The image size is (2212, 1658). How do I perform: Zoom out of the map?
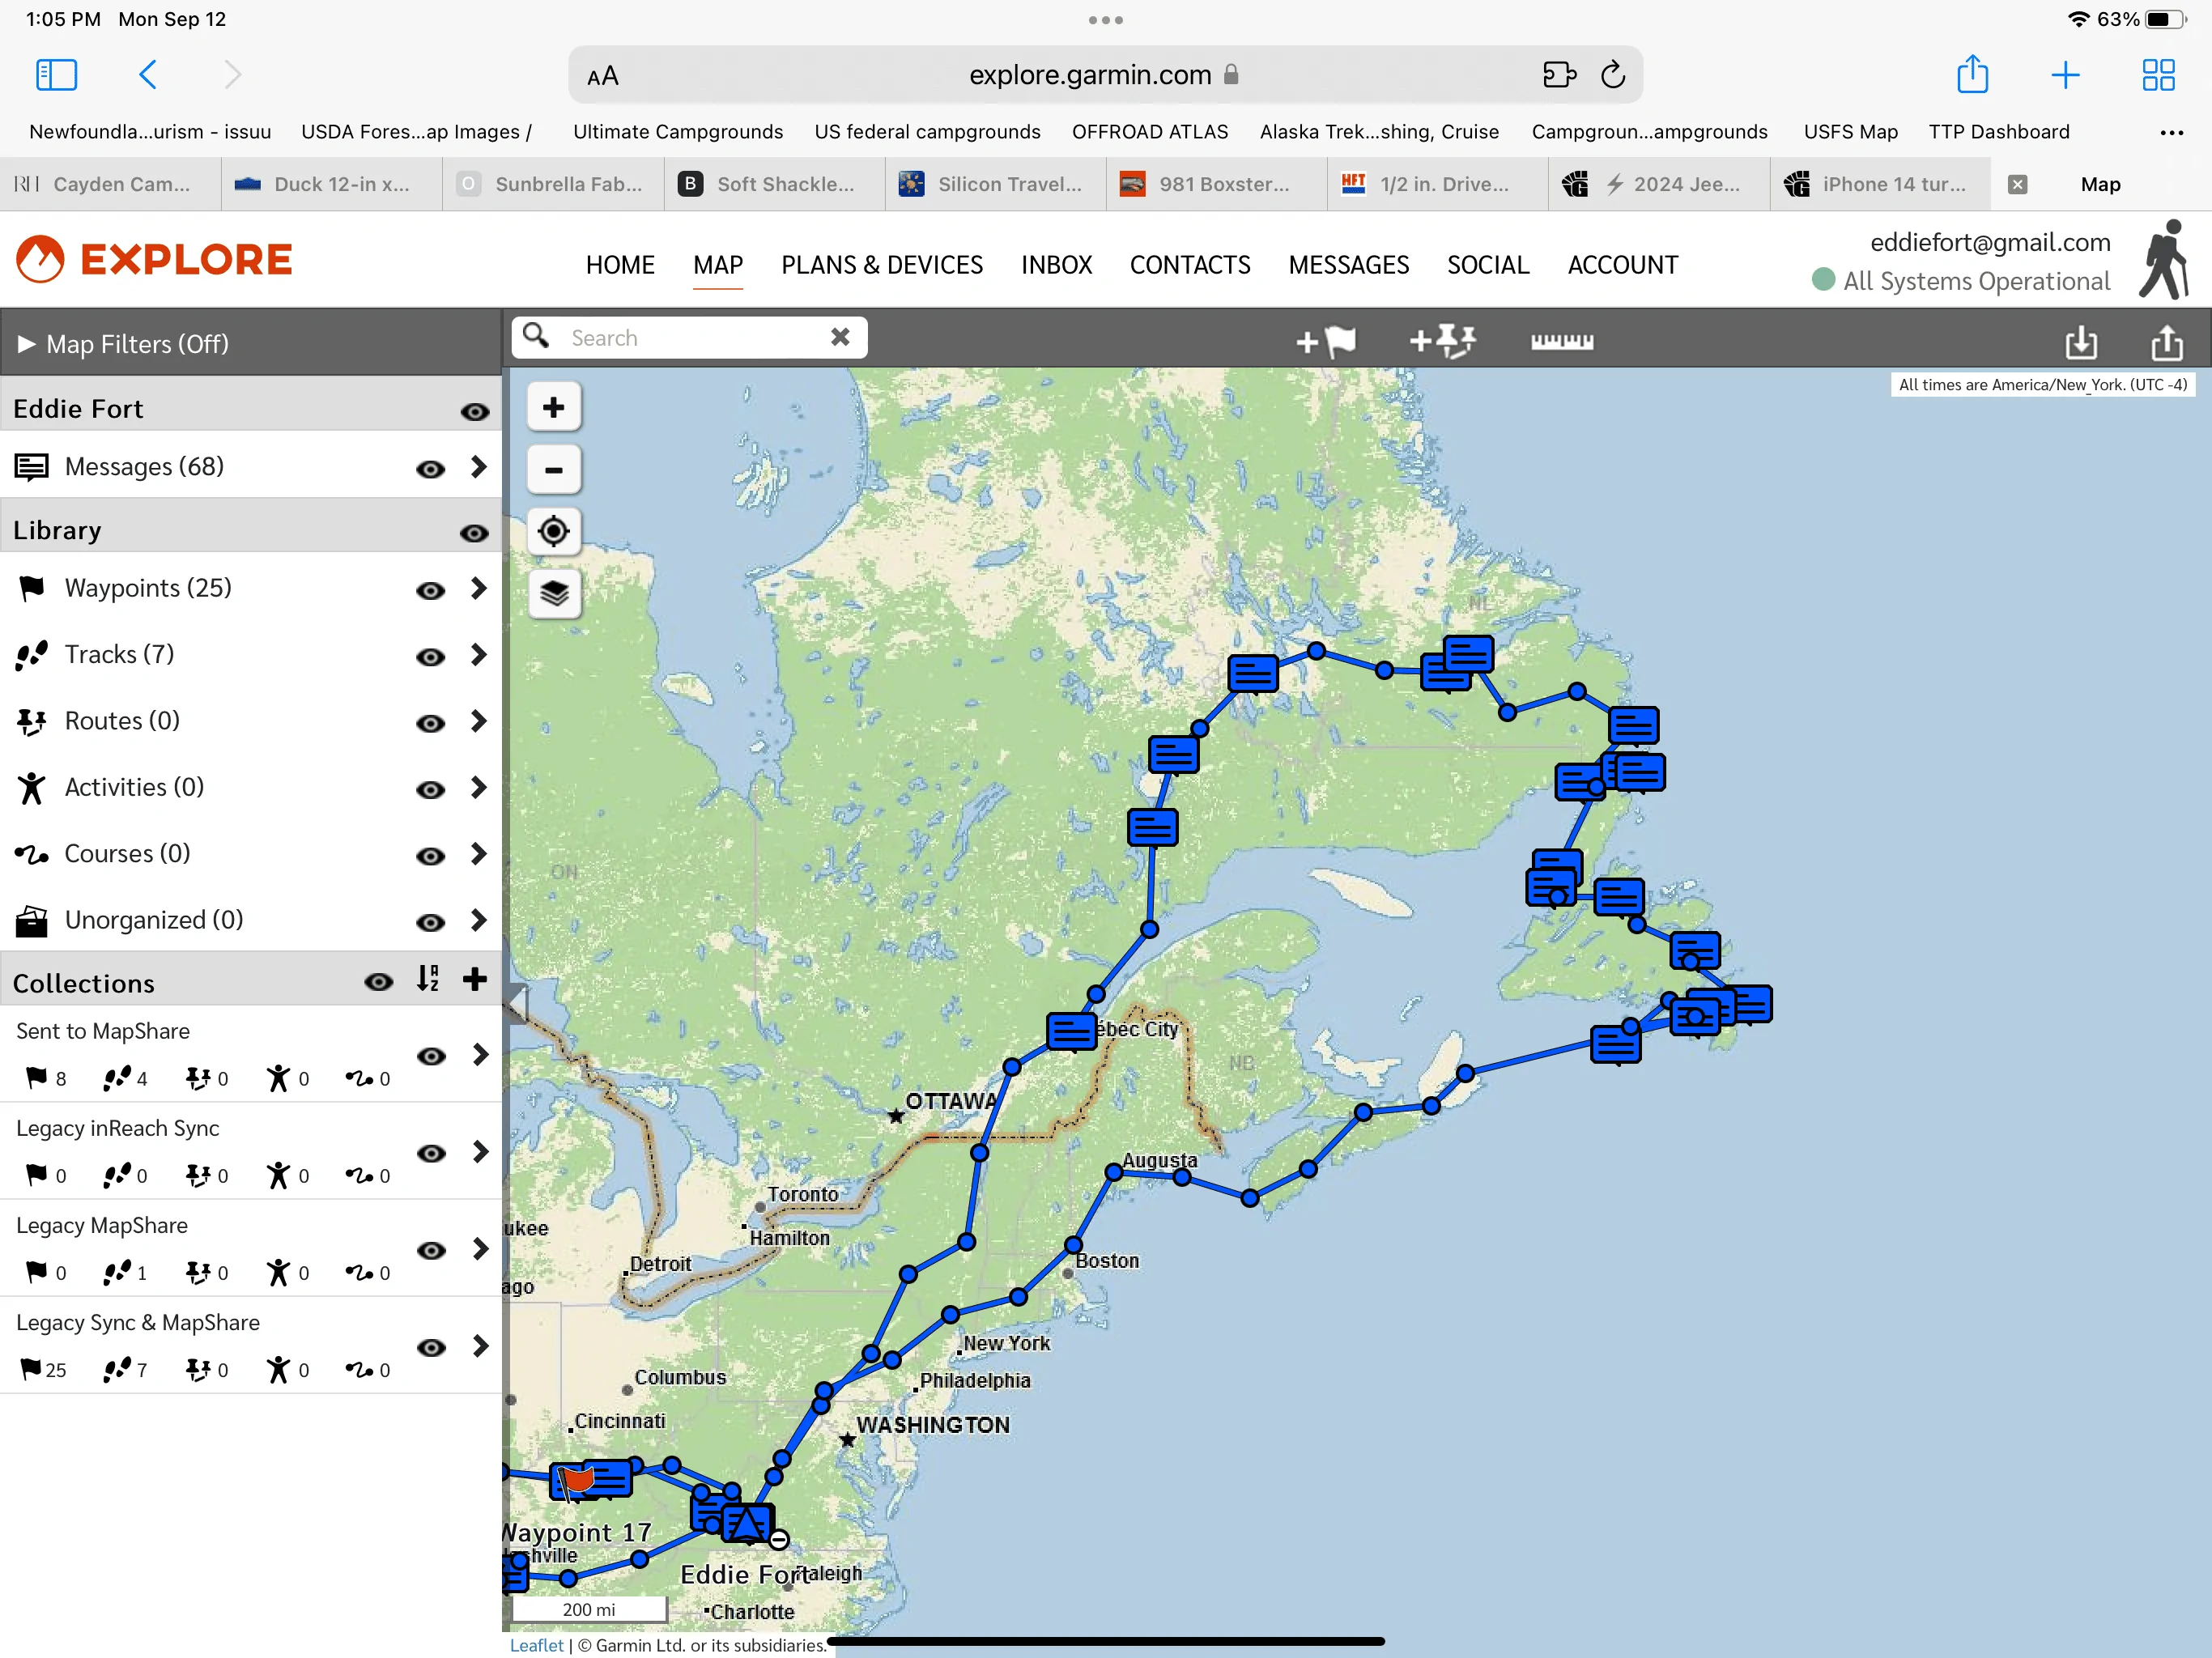553,469
